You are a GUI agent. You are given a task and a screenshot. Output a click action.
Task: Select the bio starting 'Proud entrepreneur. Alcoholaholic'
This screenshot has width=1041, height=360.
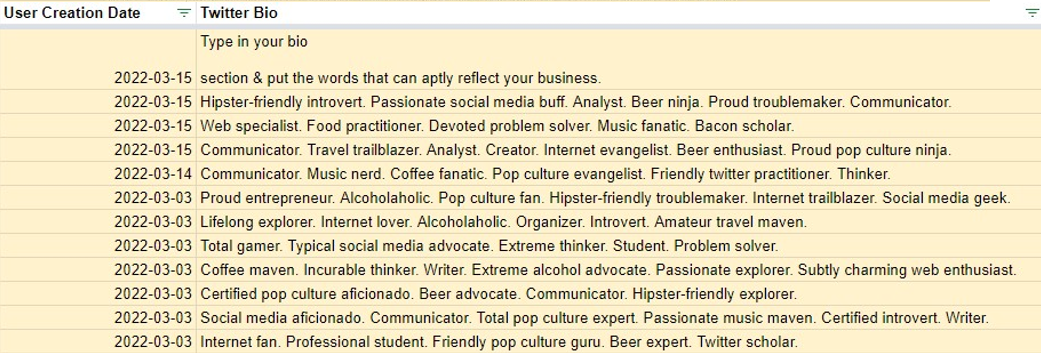click(618, 198)
